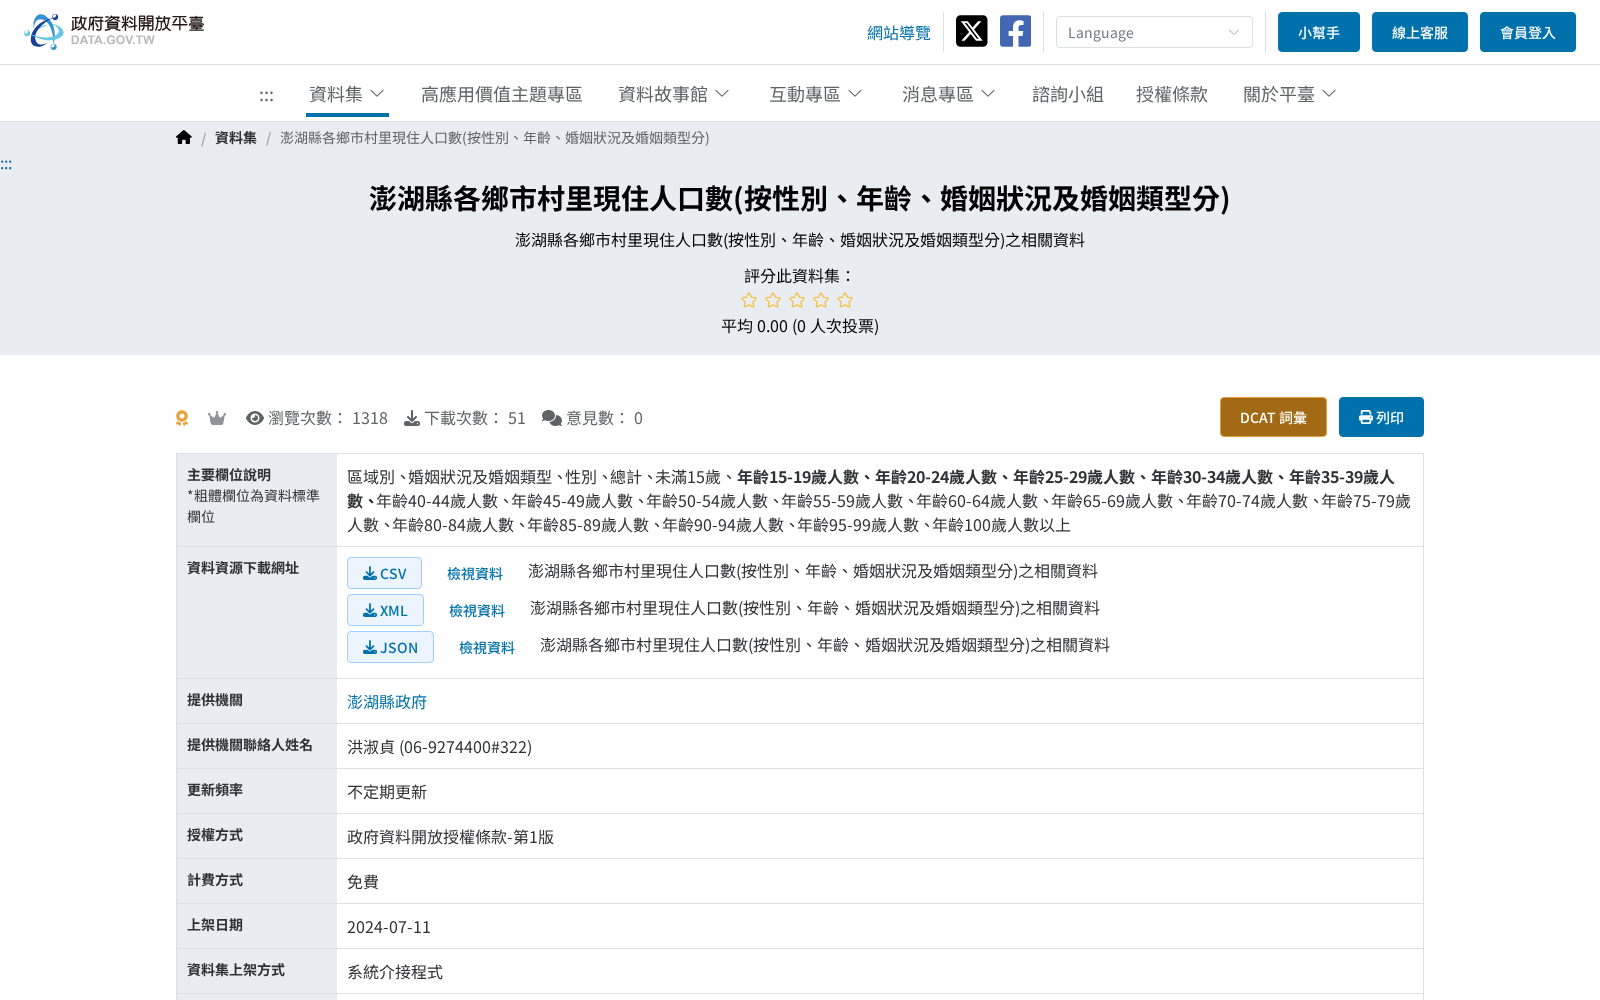This screenshot has width=1600, height=1000.
Task: Click the 資料集 breadcrumb link
Action: [x=236, y=138]
